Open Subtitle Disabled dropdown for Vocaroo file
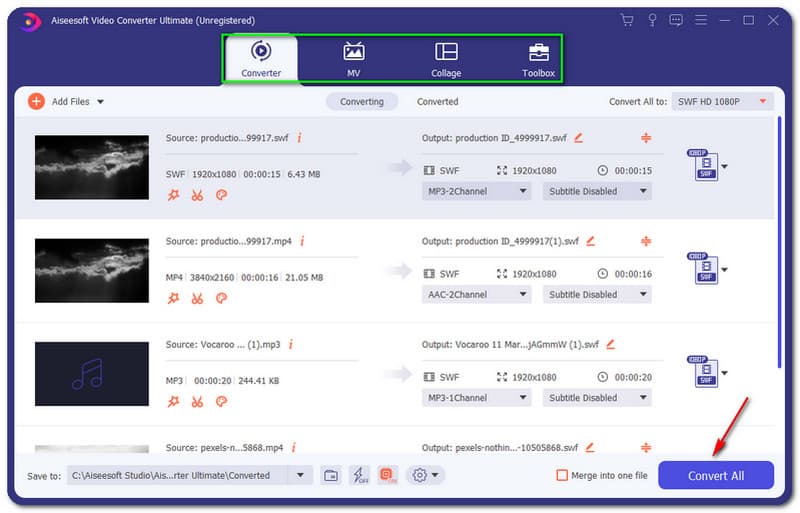The height and width of the screenshot is (513, 800). click(x=597, y=397)
